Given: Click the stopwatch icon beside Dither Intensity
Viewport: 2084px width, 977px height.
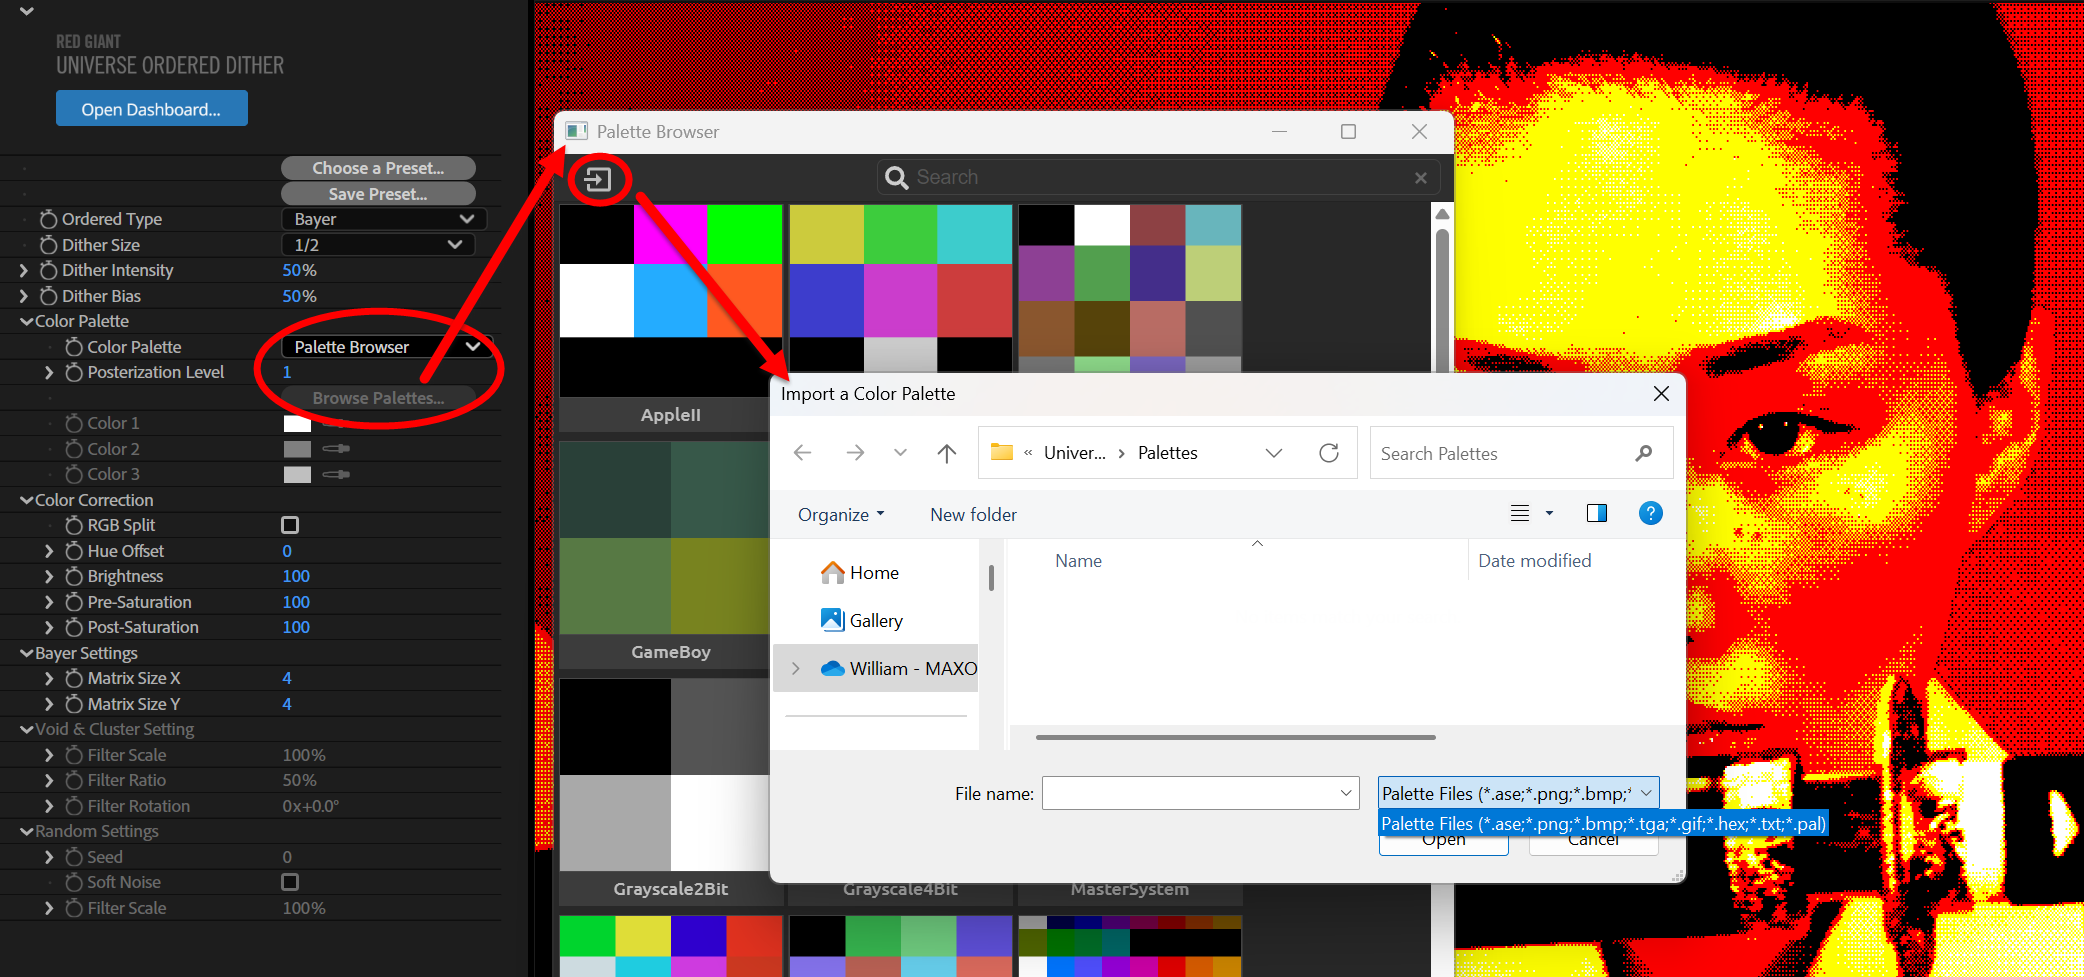Looking at the screenshot, I should point(48,270).
